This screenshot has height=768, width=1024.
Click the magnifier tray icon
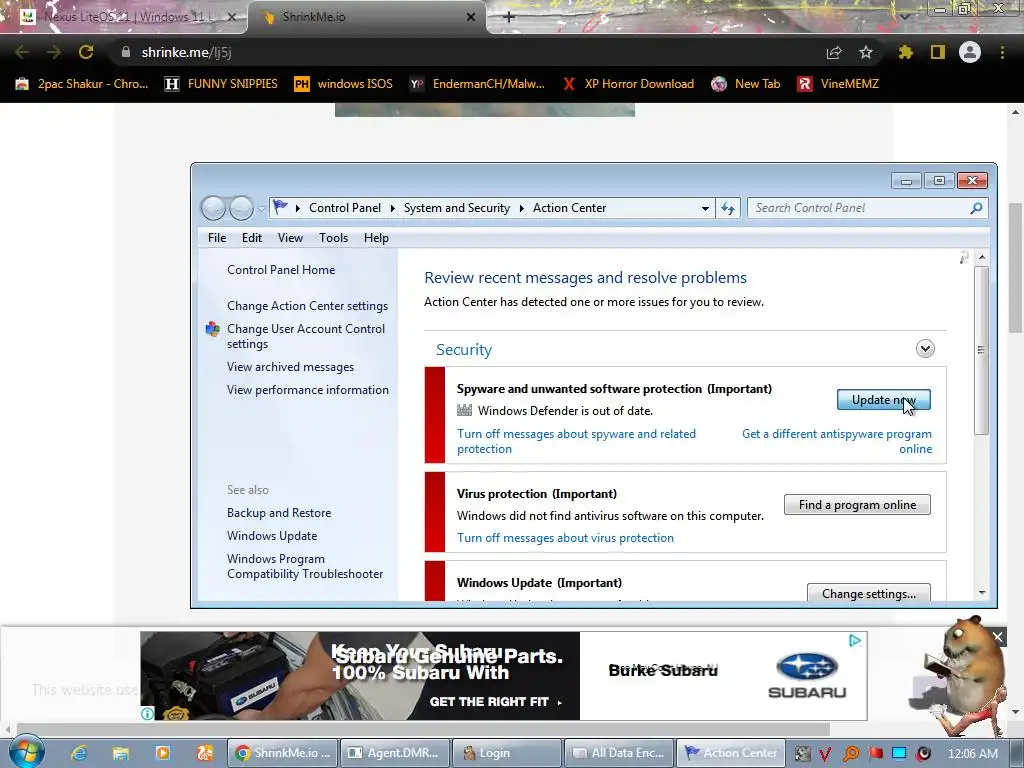tap(851, 754)
